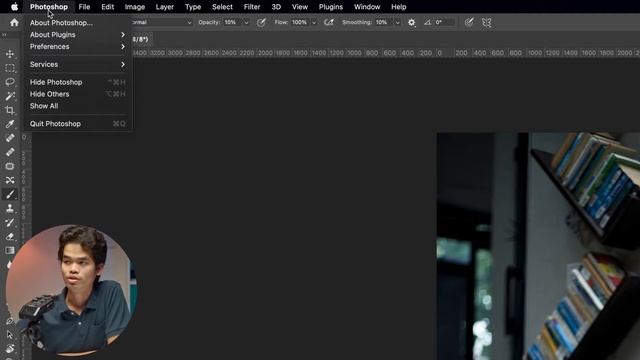Click the brush angle 0° field
Image resolution: width=640 pixels, height=360 pixels.
pyautogui.click(x=444, y=22)
